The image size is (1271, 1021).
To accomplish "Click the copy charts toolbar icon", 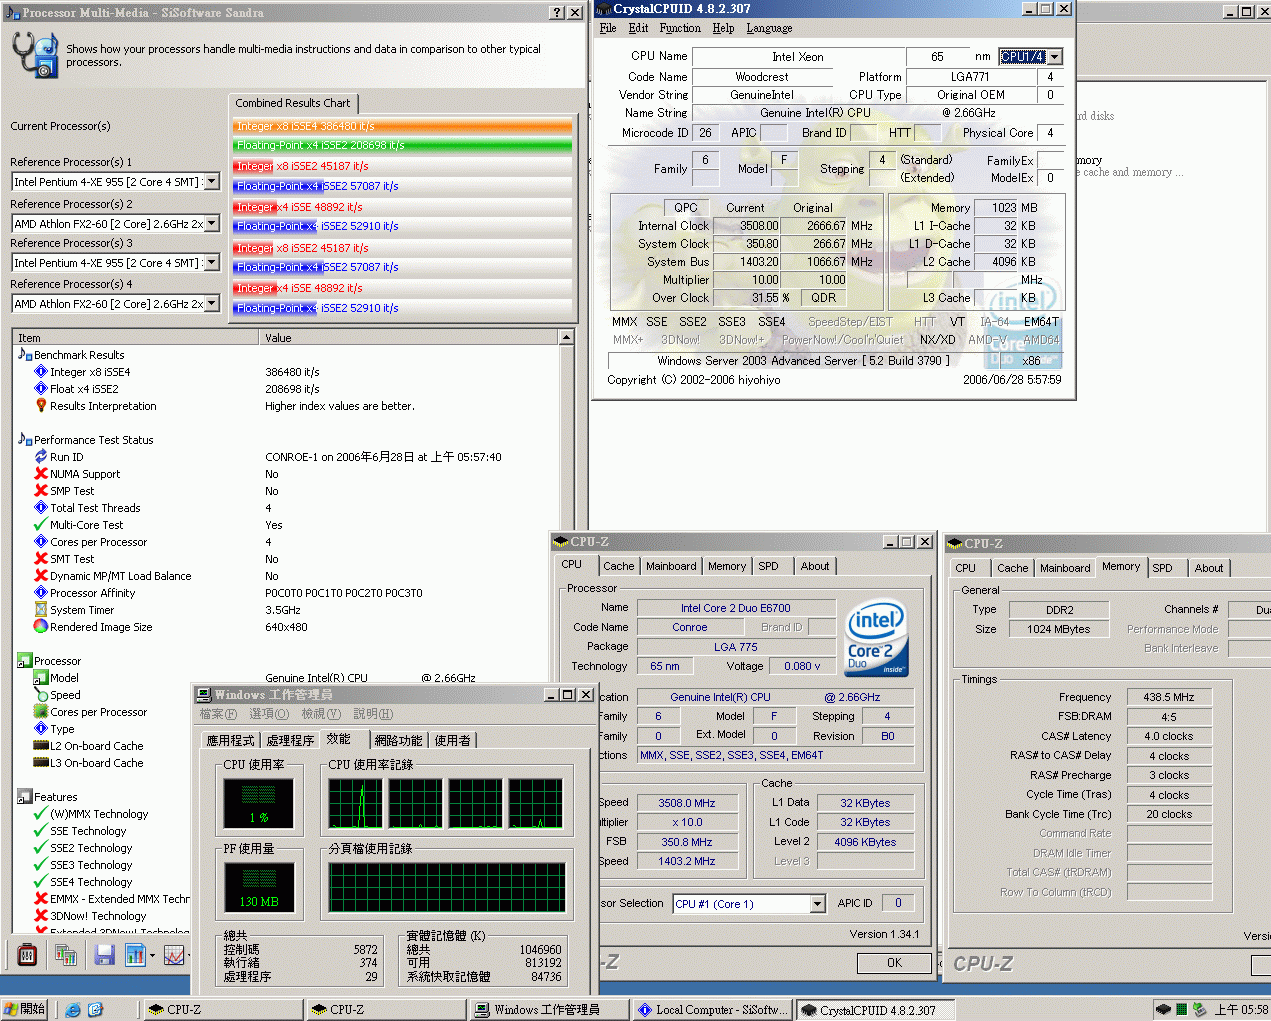I will (66, 955).
